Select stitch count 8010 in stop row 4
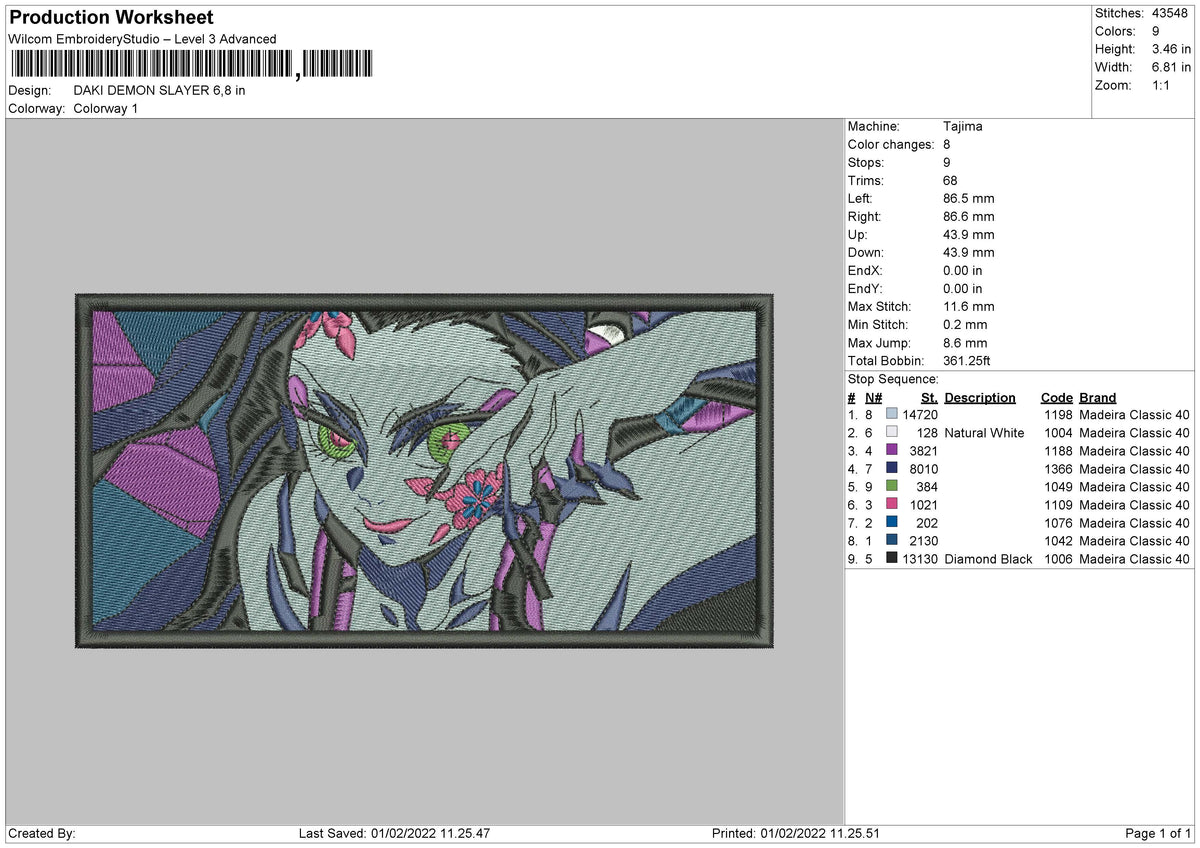 coord(923,469)
